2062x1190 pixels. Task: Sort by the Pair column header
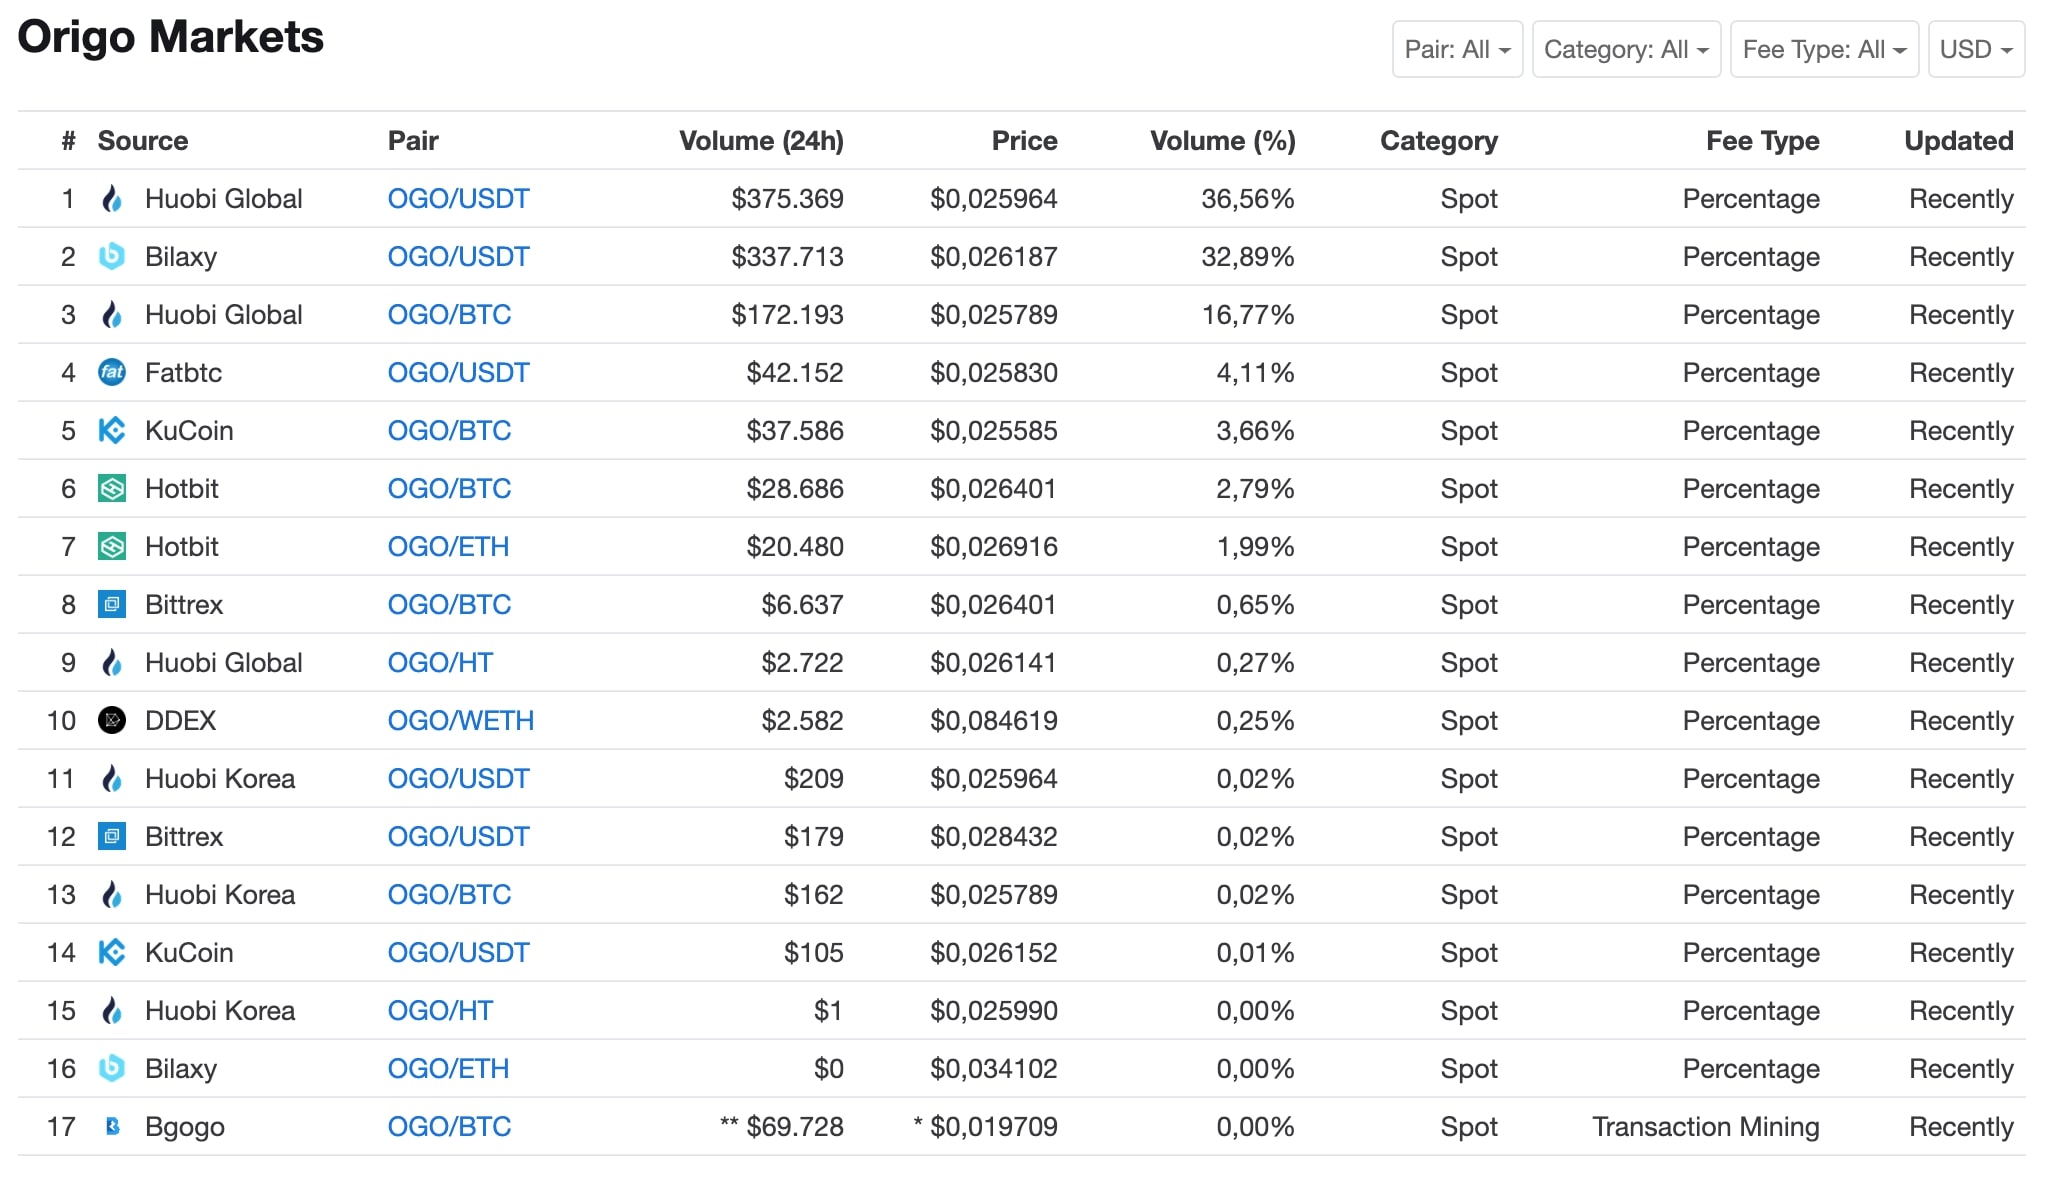point(413,141)
